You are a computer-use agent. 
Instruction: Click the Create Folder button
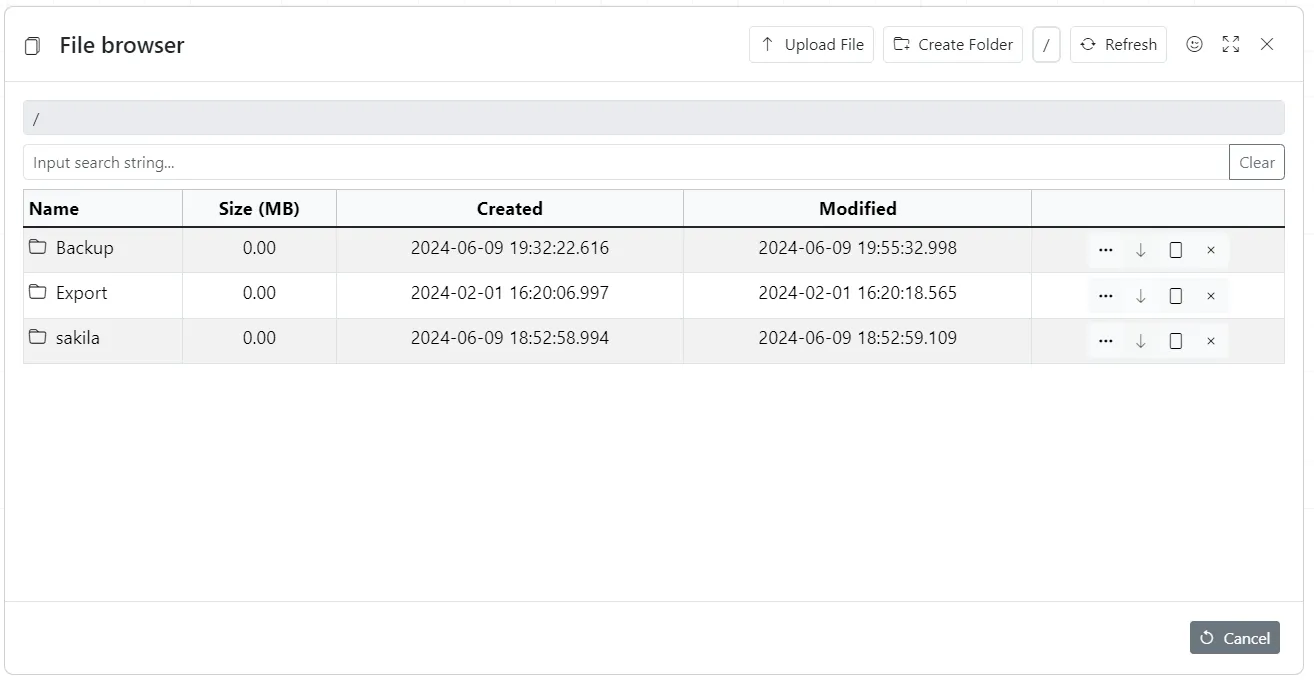coord(952,45)
